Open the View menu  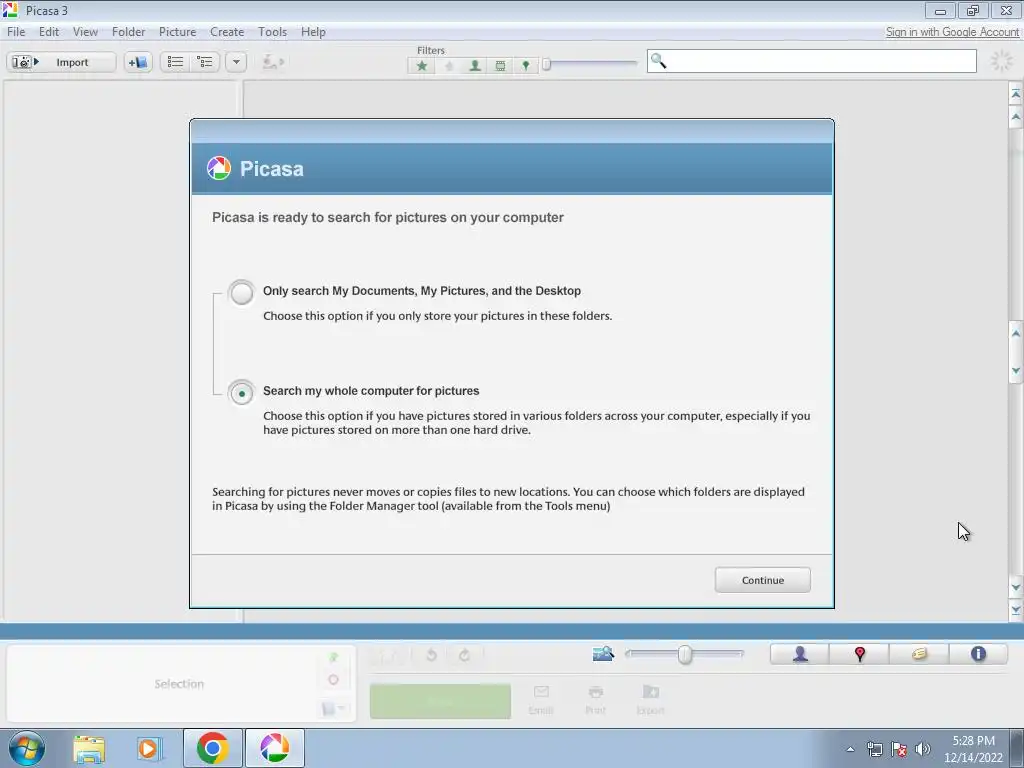click(85, 31)
